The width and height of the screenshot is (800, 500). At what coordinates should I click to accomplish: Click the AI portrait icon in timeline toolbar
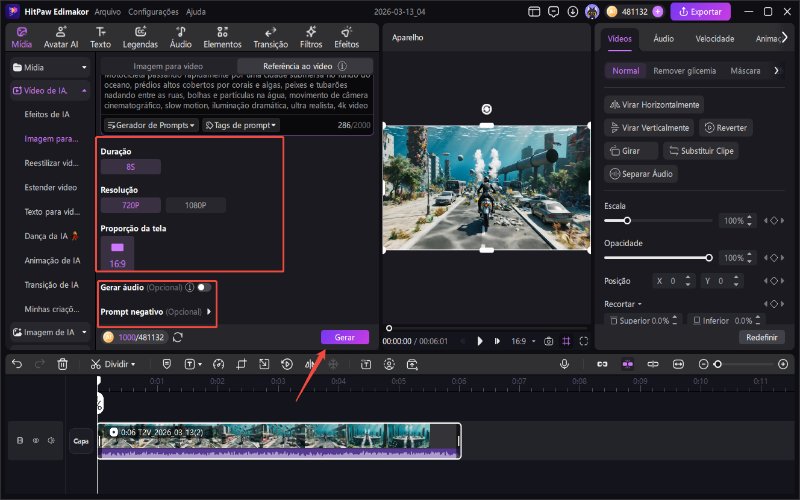click(x=389, y=364)
